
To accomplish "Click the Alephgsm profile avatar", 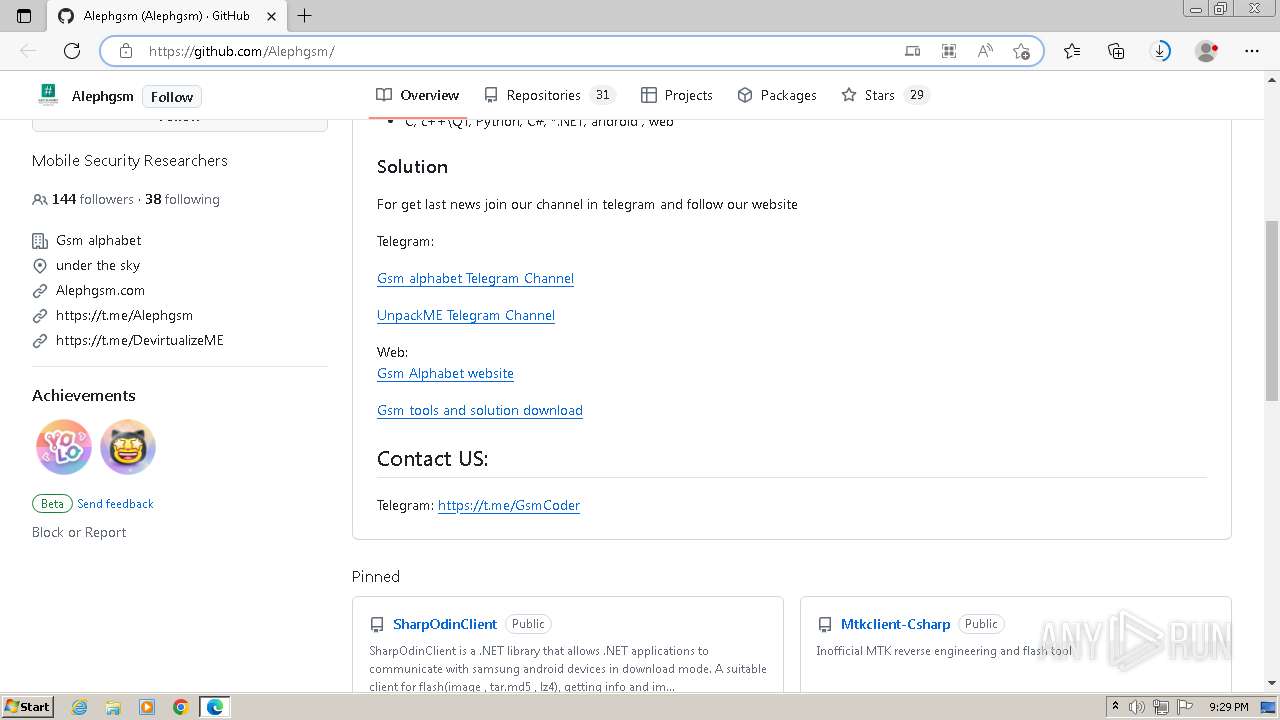I will [x=48, y=96].
